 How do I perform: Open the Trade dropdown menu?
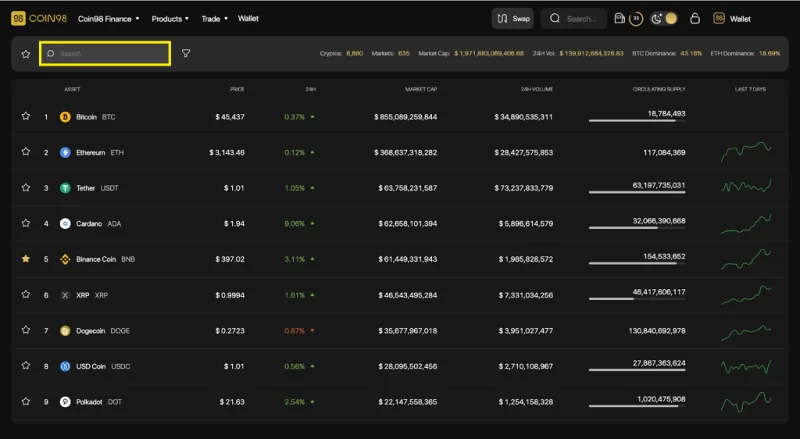pyautogui.click(x=214, y=19)
